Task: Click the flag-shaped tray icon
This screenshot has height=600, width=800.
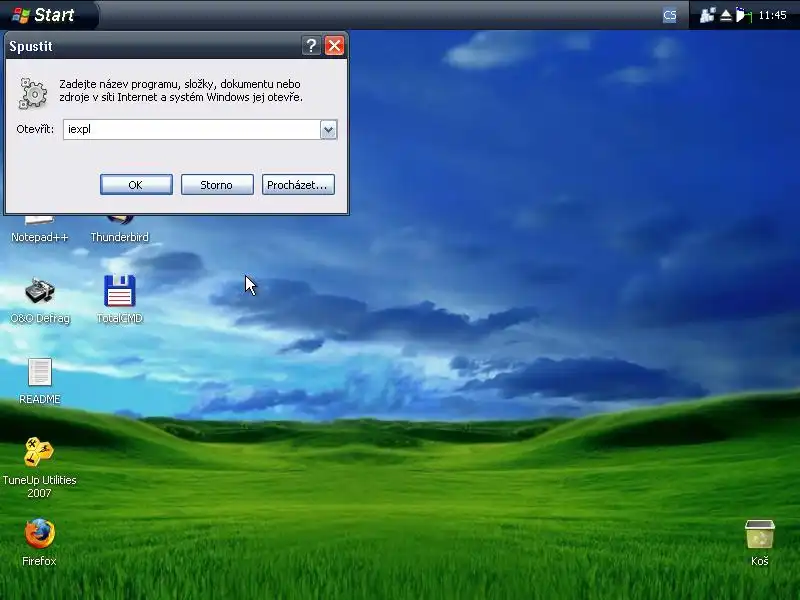Action: click(x=743, y=15)
